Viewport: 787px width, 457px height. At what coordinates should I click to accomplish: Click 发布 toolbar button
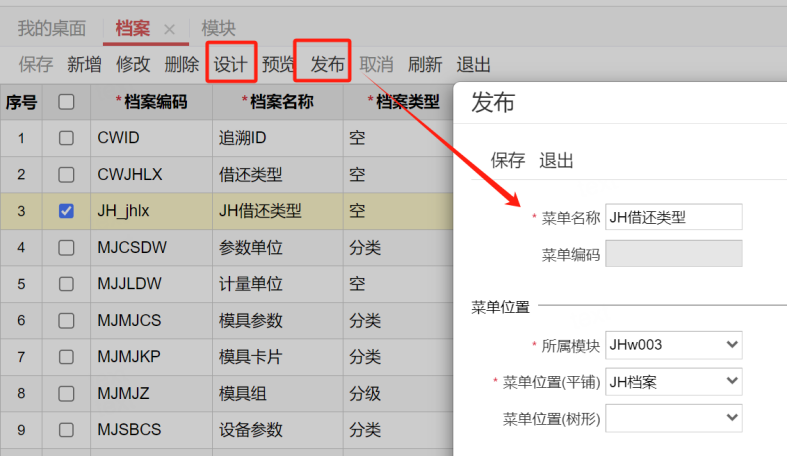coord(327,64)
